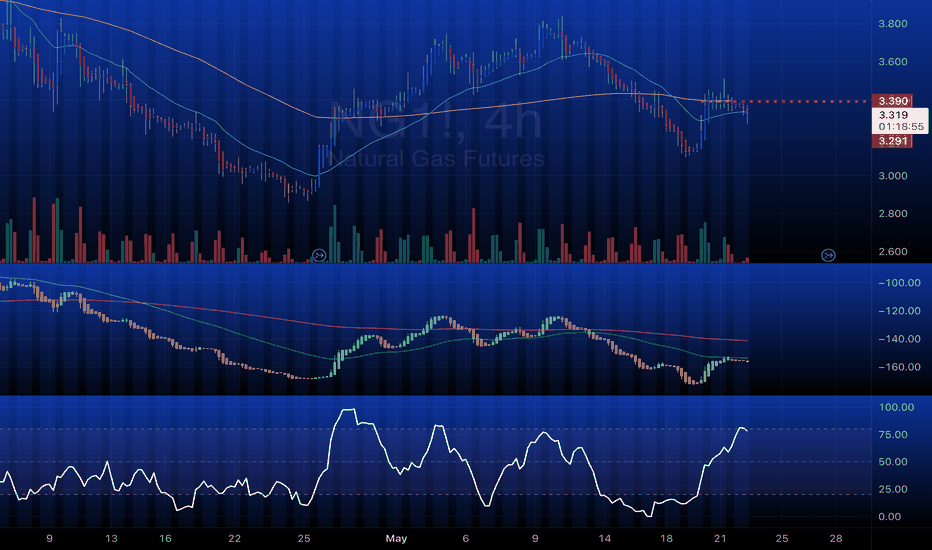This screenshot has height=550, width=932.
Task: Click the countdown timer 01:18:55
Action: coord(901,127)
